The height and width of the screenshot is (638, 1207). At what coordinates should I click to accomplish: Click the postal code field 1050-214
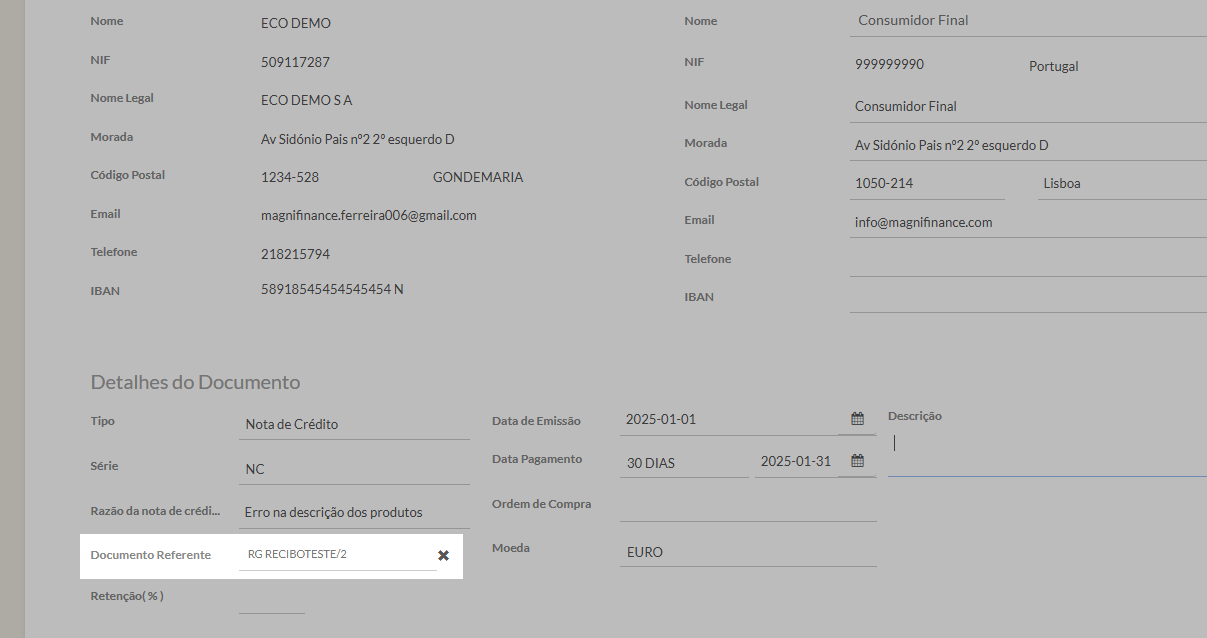pos(926,184)
